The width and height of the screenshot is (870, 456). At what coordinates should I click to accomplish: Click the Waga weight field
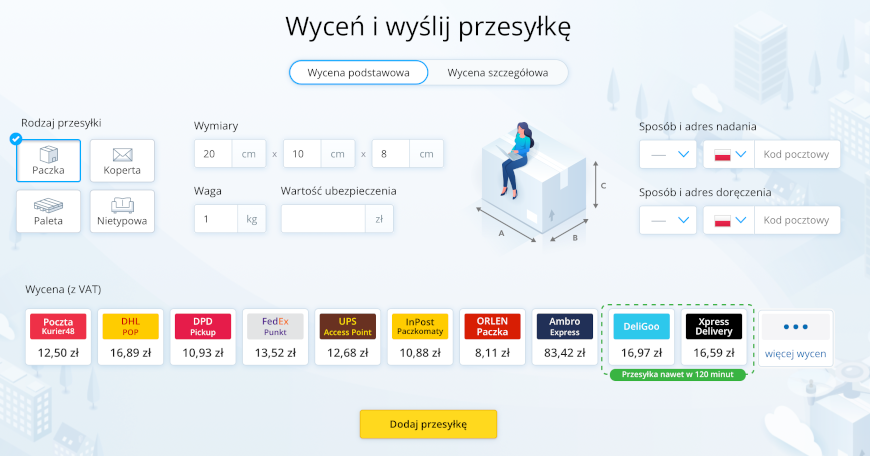[x=216, y=219]
